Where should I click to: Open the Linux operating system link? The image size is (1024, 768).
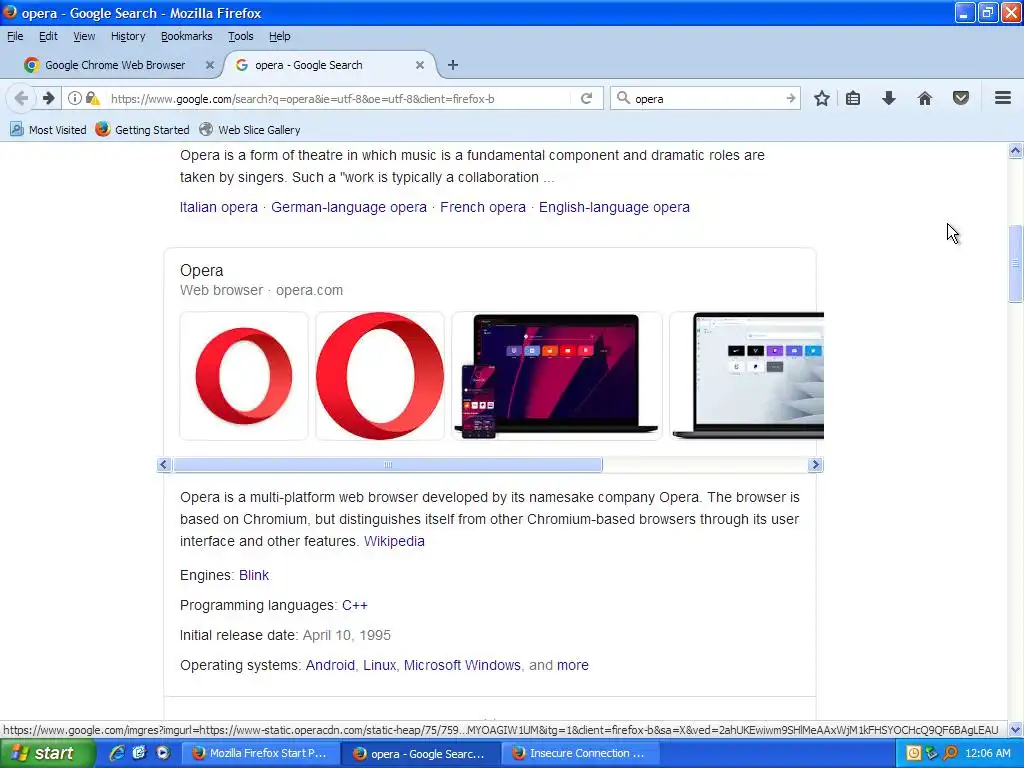point(379,665)
